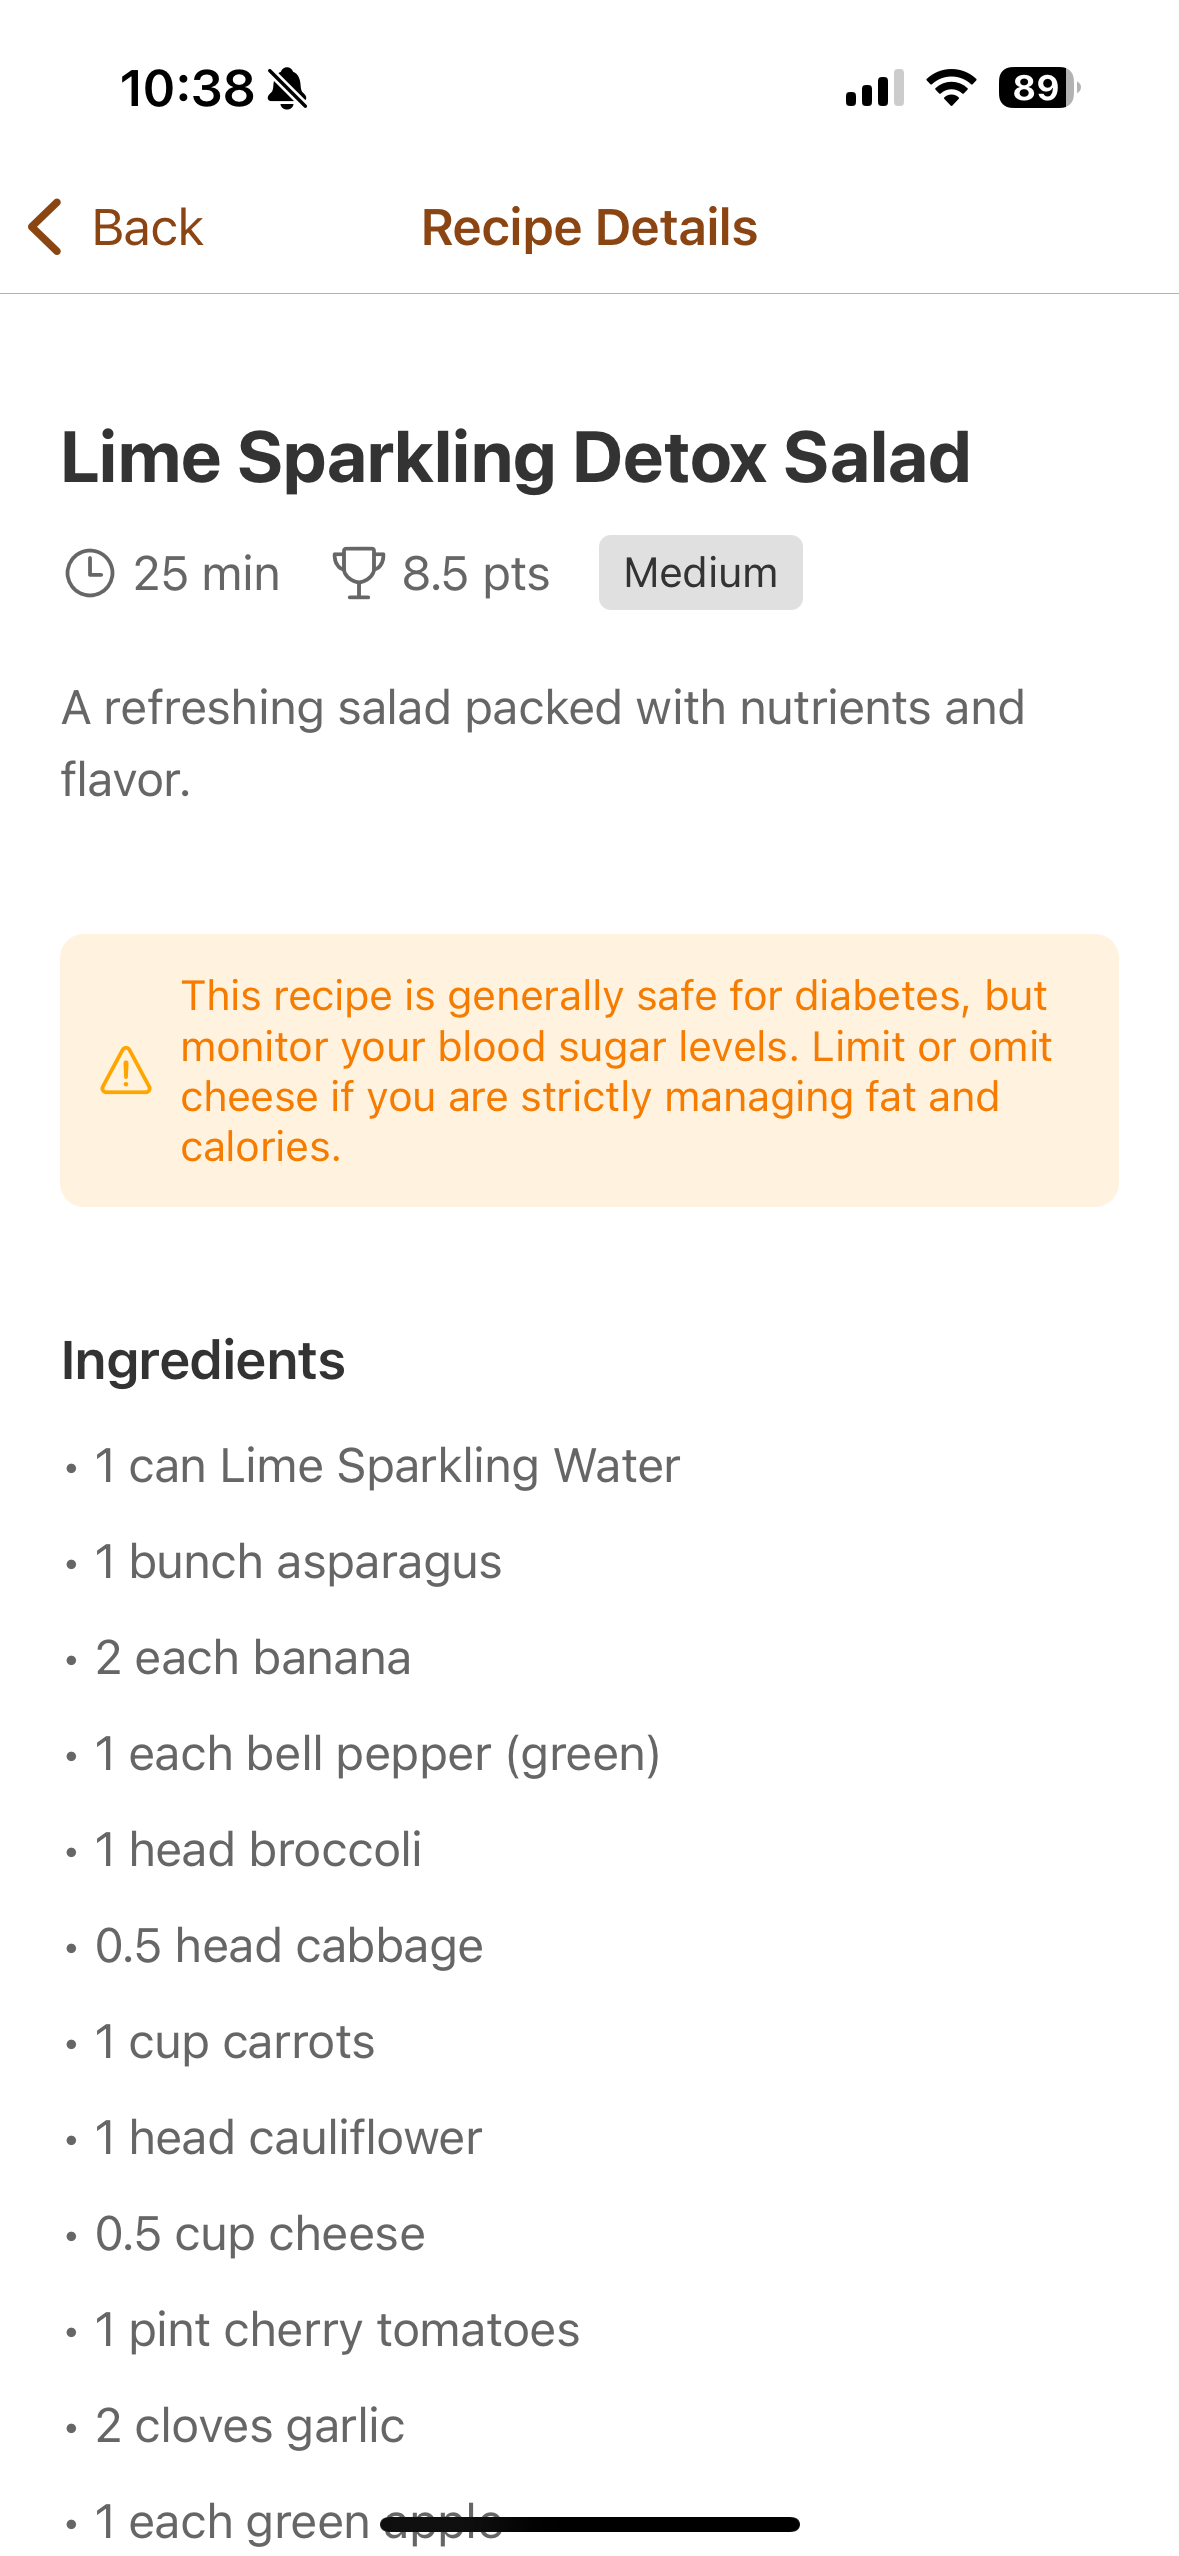Tap the Recipe Details title
This screenshot has height=2556, width=1179.
pyautogui.click(x=589, y=228)
